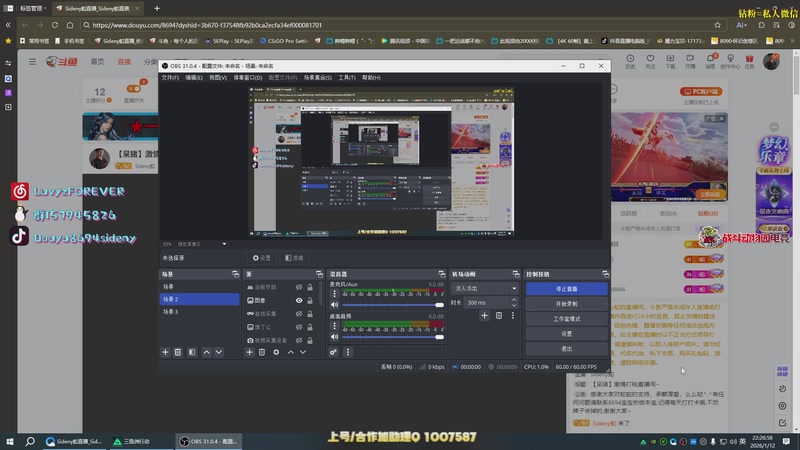
Task: Increase the transition duration with up stepper
Action: tap(515, 300)
